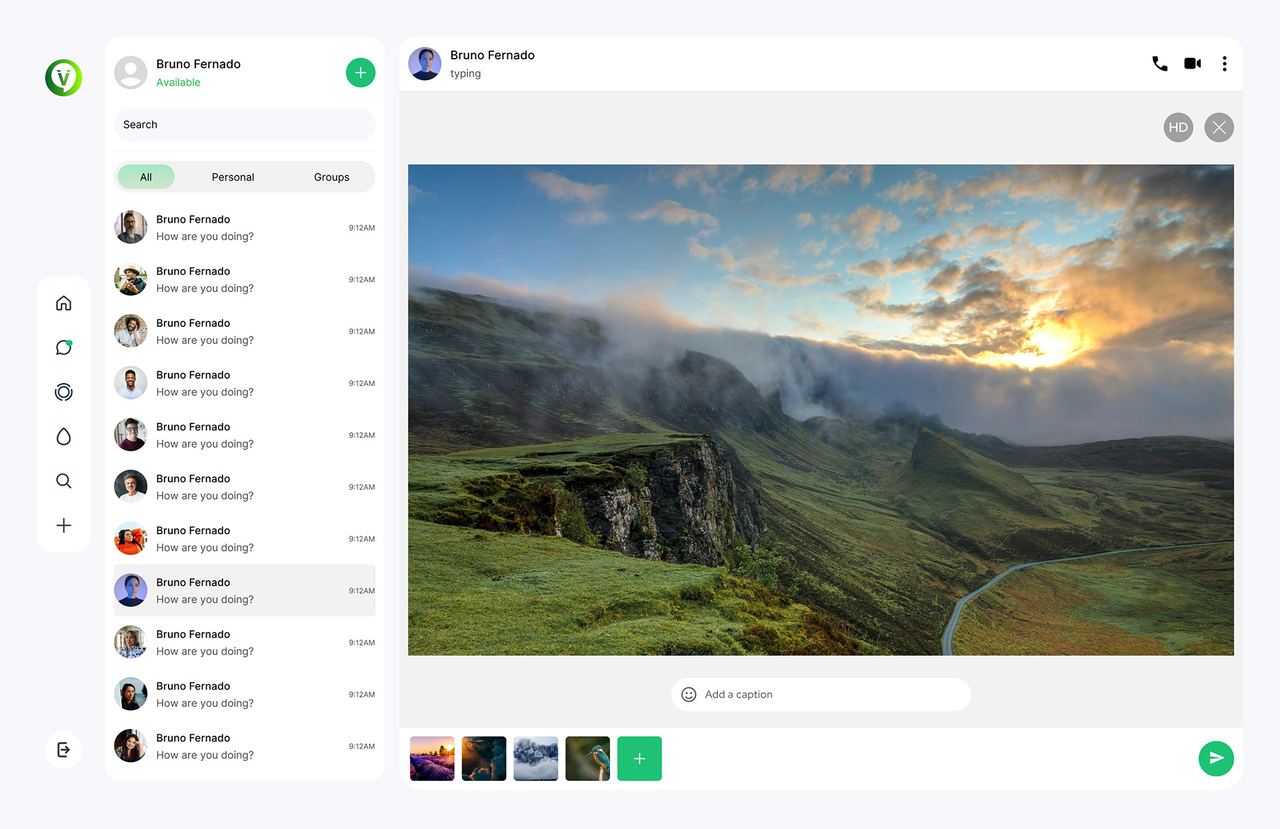Switch to the Personal tab
The image size is (1280, 829).
(x=233, y=177)
